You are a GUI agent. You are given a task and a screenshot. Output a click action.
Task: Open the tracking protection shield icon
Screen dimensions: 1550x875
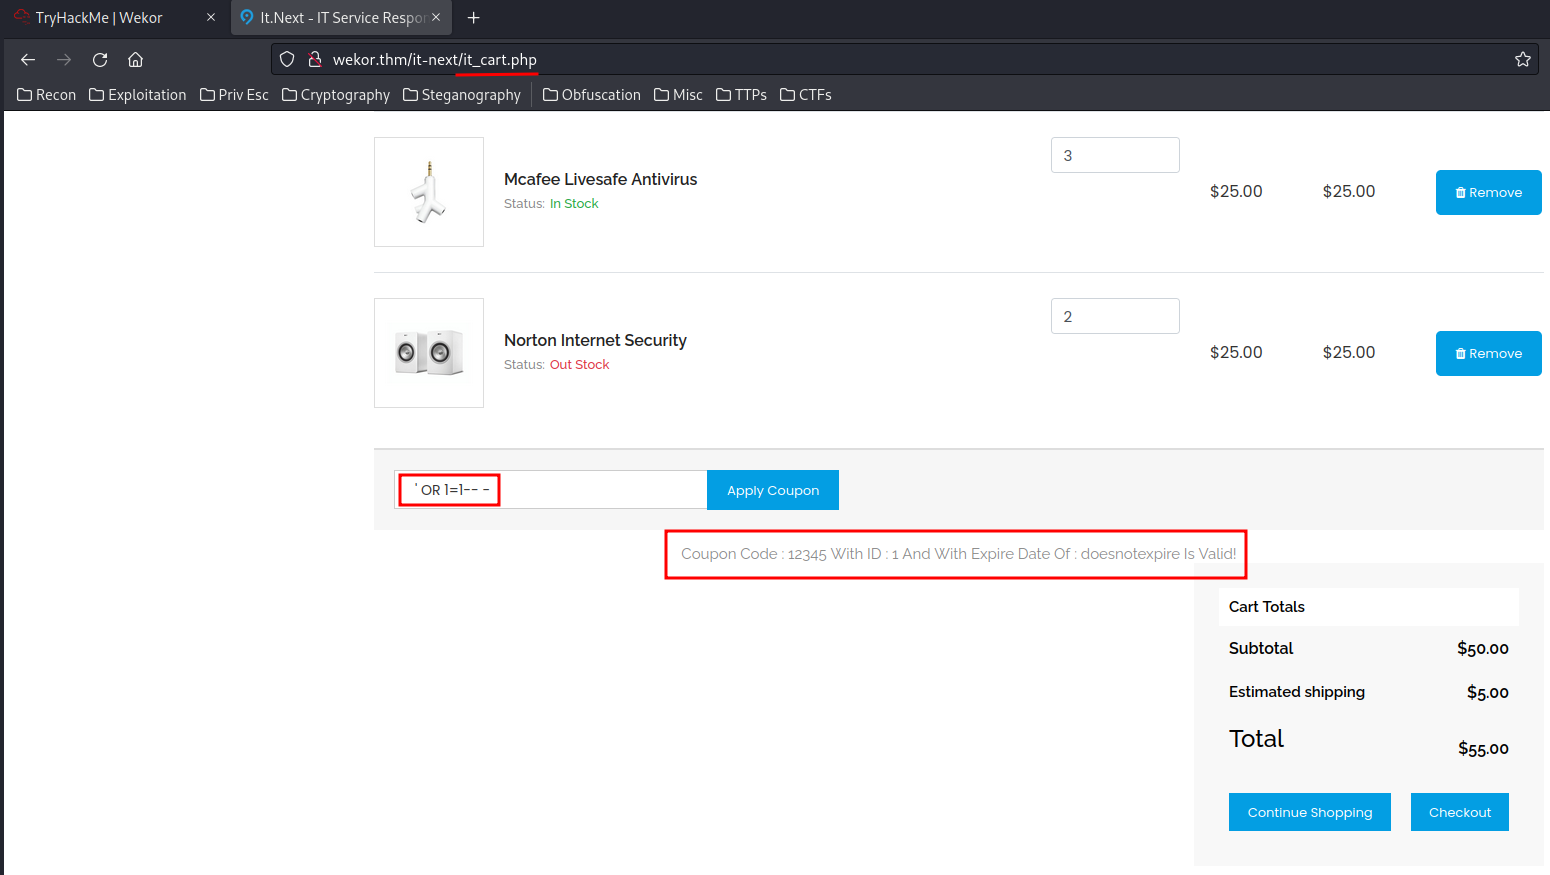pyautogui.click(x=287, y=60)
